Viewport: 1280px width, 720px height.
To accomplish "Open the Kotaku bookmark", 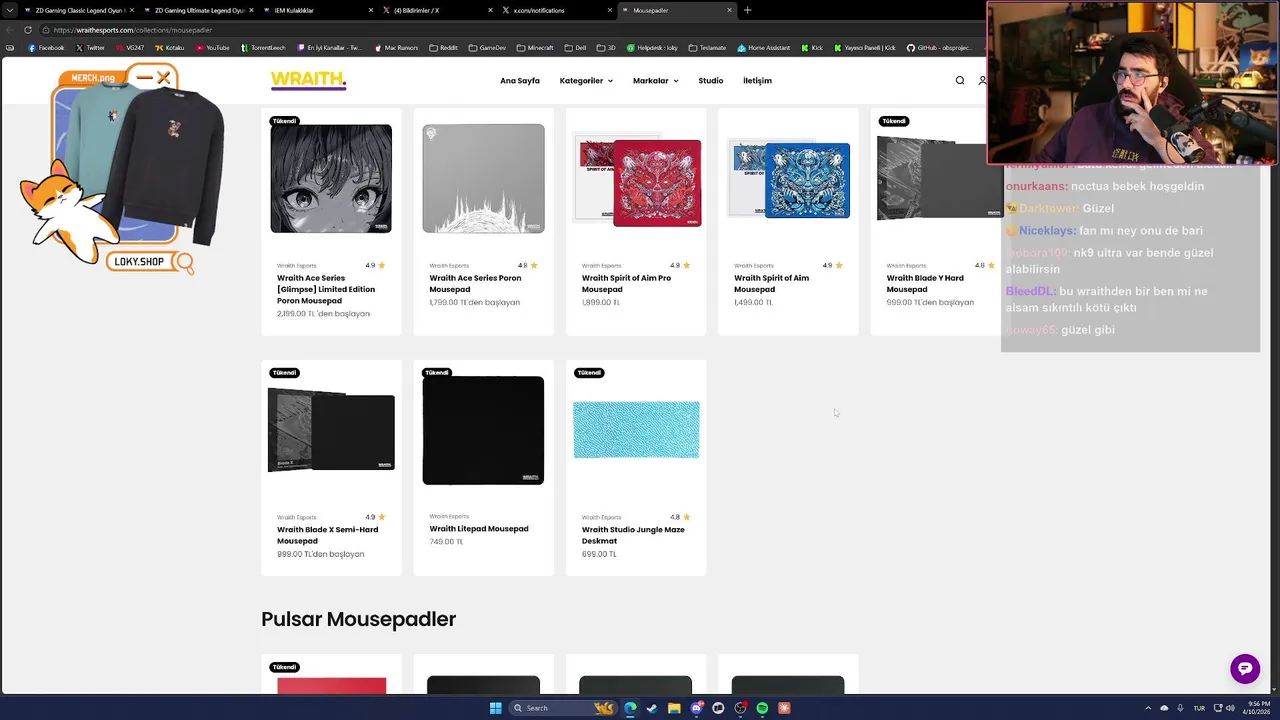I will tap(170, 48).
